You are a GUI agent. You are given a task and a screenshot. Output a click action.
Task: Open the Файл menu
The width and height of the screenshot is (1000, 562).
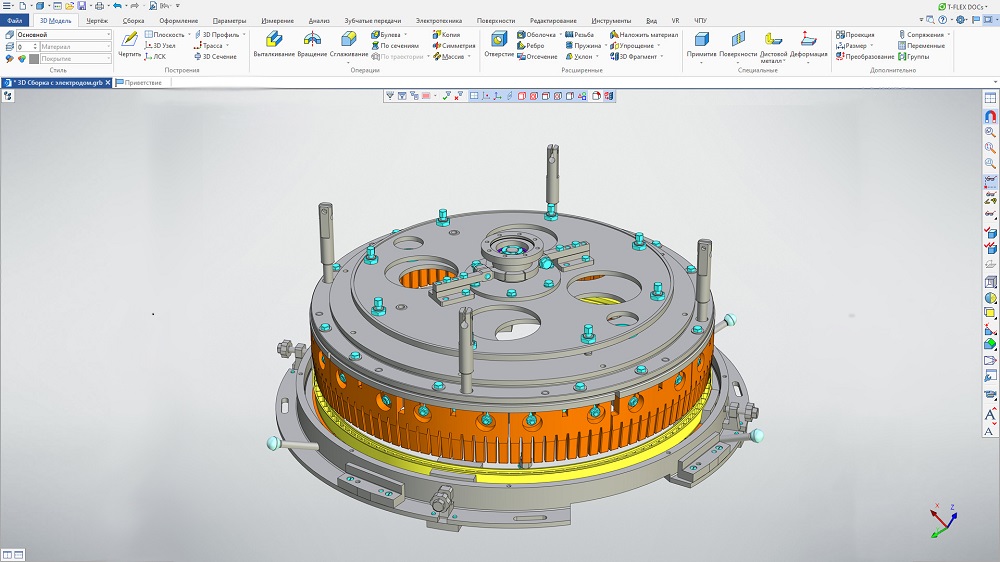click(15, 20)
